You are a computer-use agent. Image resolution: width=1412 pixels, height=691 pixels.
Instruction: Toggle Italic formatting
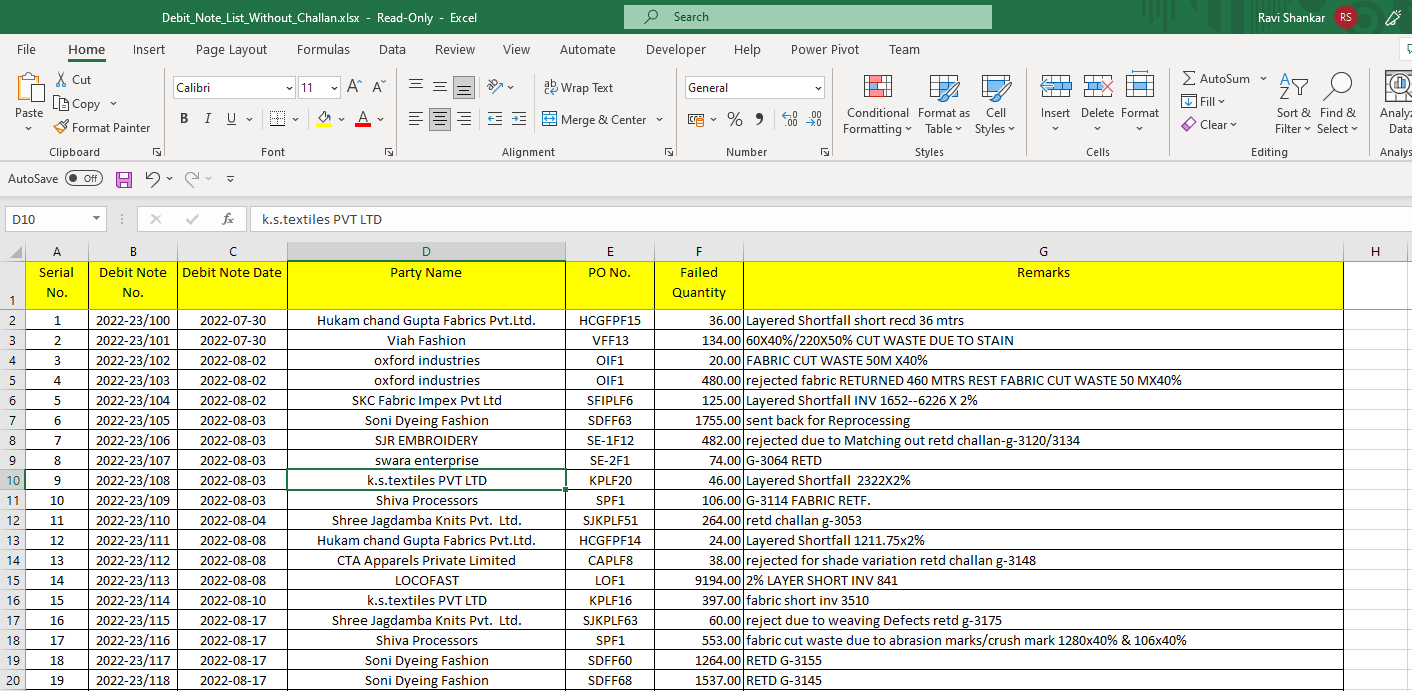click(208, 119)
